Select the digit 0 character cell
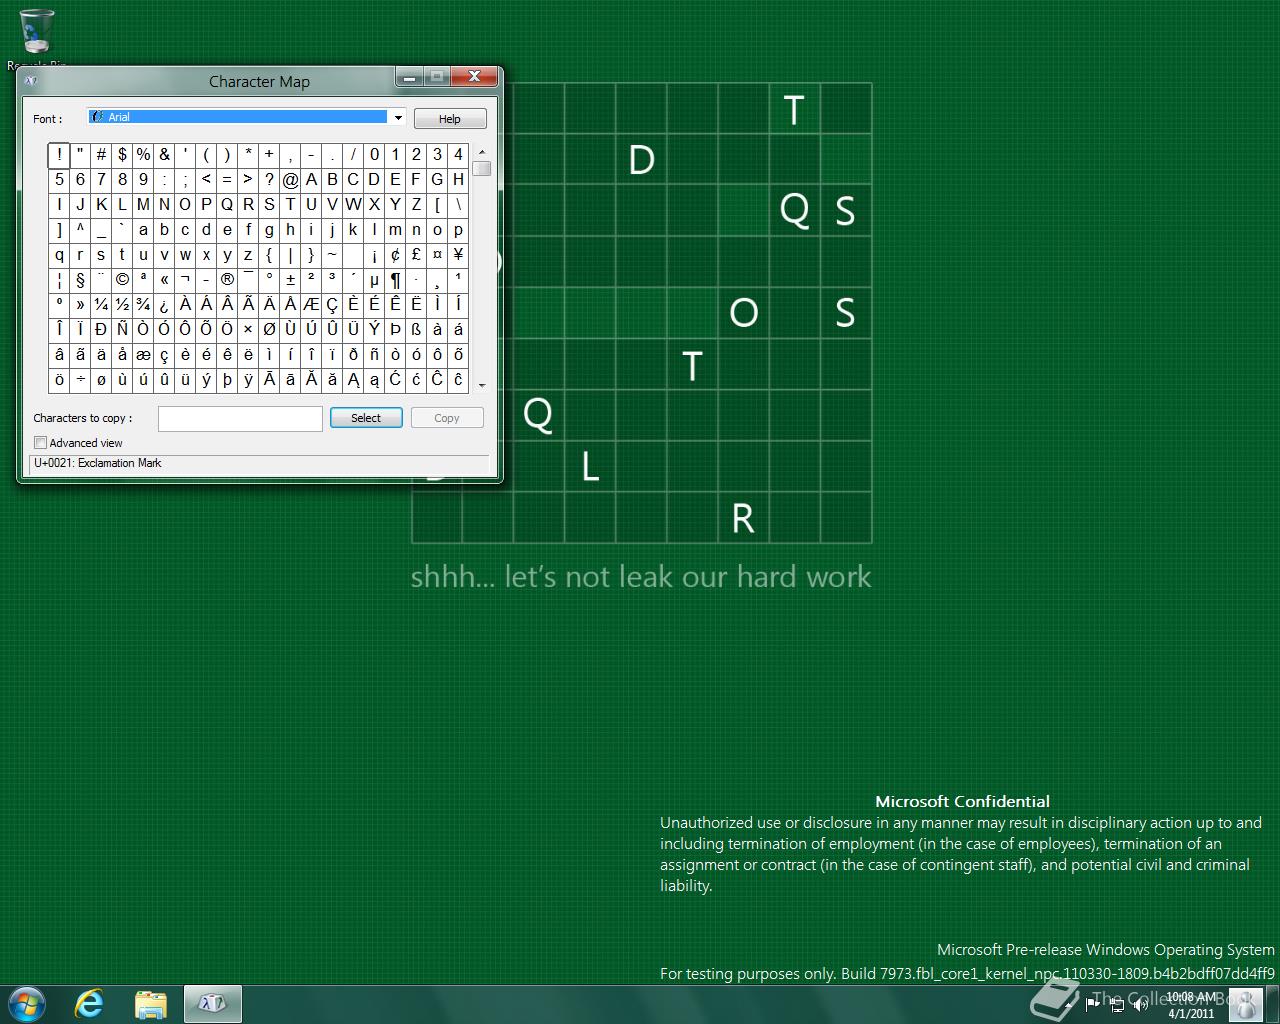 (x=374, y=154)
